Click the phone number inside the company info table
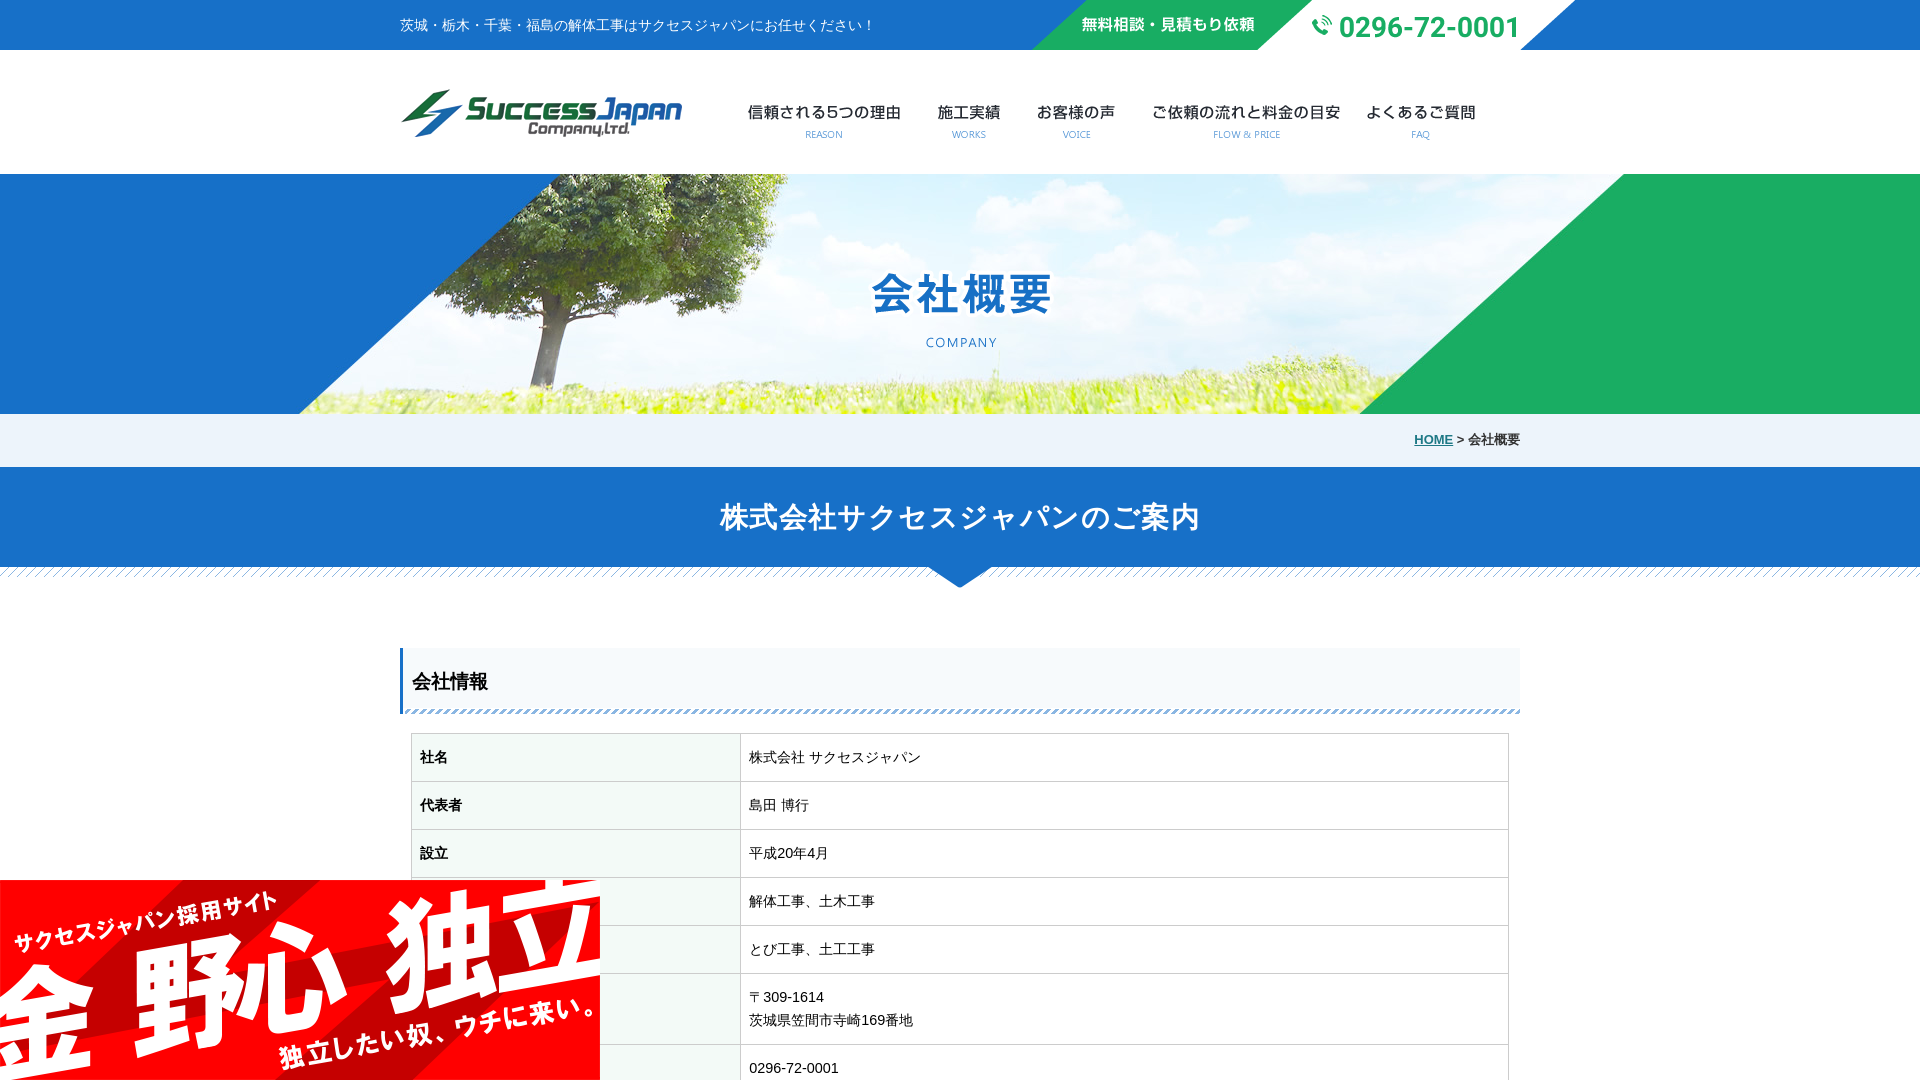Viewport: 1920px width, 1080px height. point(793,1068)
